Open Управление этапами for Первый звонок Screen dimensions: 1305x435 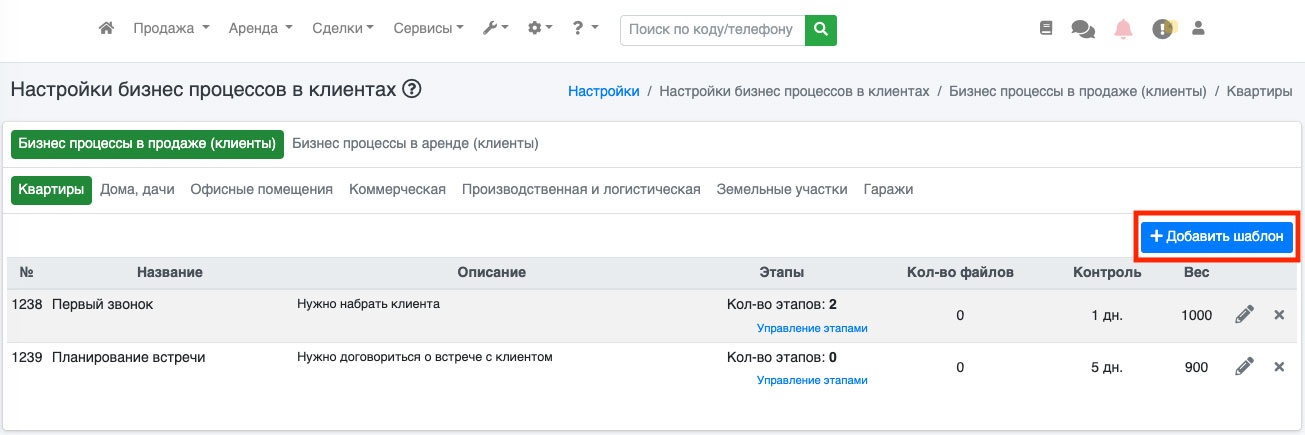click(812, 328)
